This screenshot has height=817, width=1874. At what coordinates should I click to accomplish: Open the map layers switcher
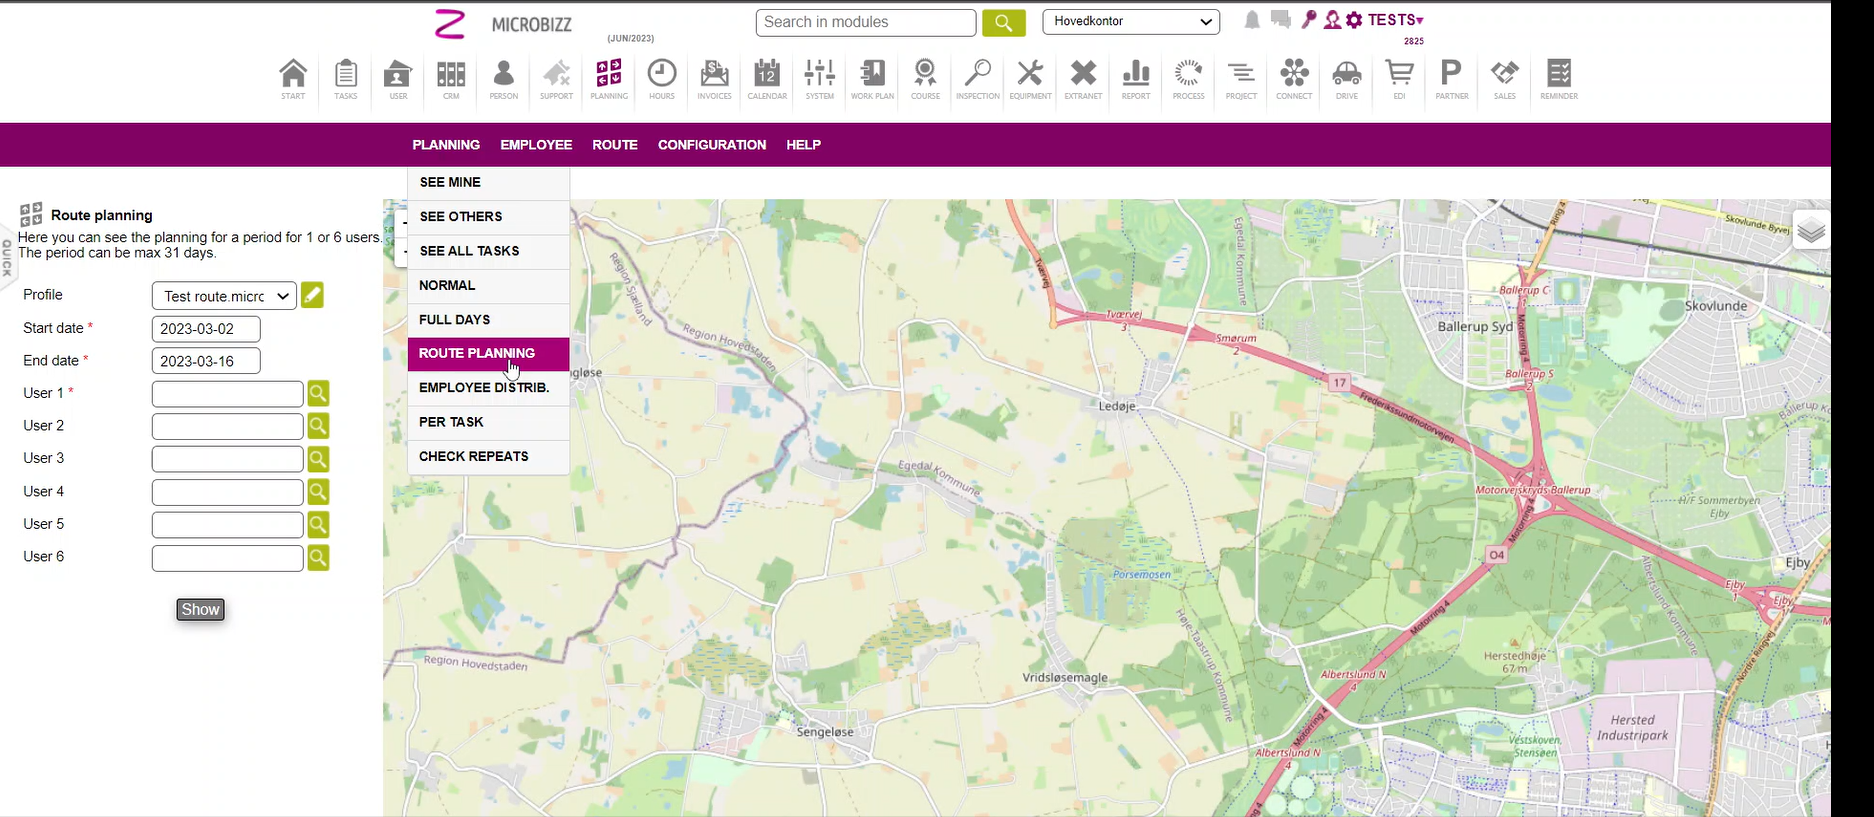coord(1810,232)
